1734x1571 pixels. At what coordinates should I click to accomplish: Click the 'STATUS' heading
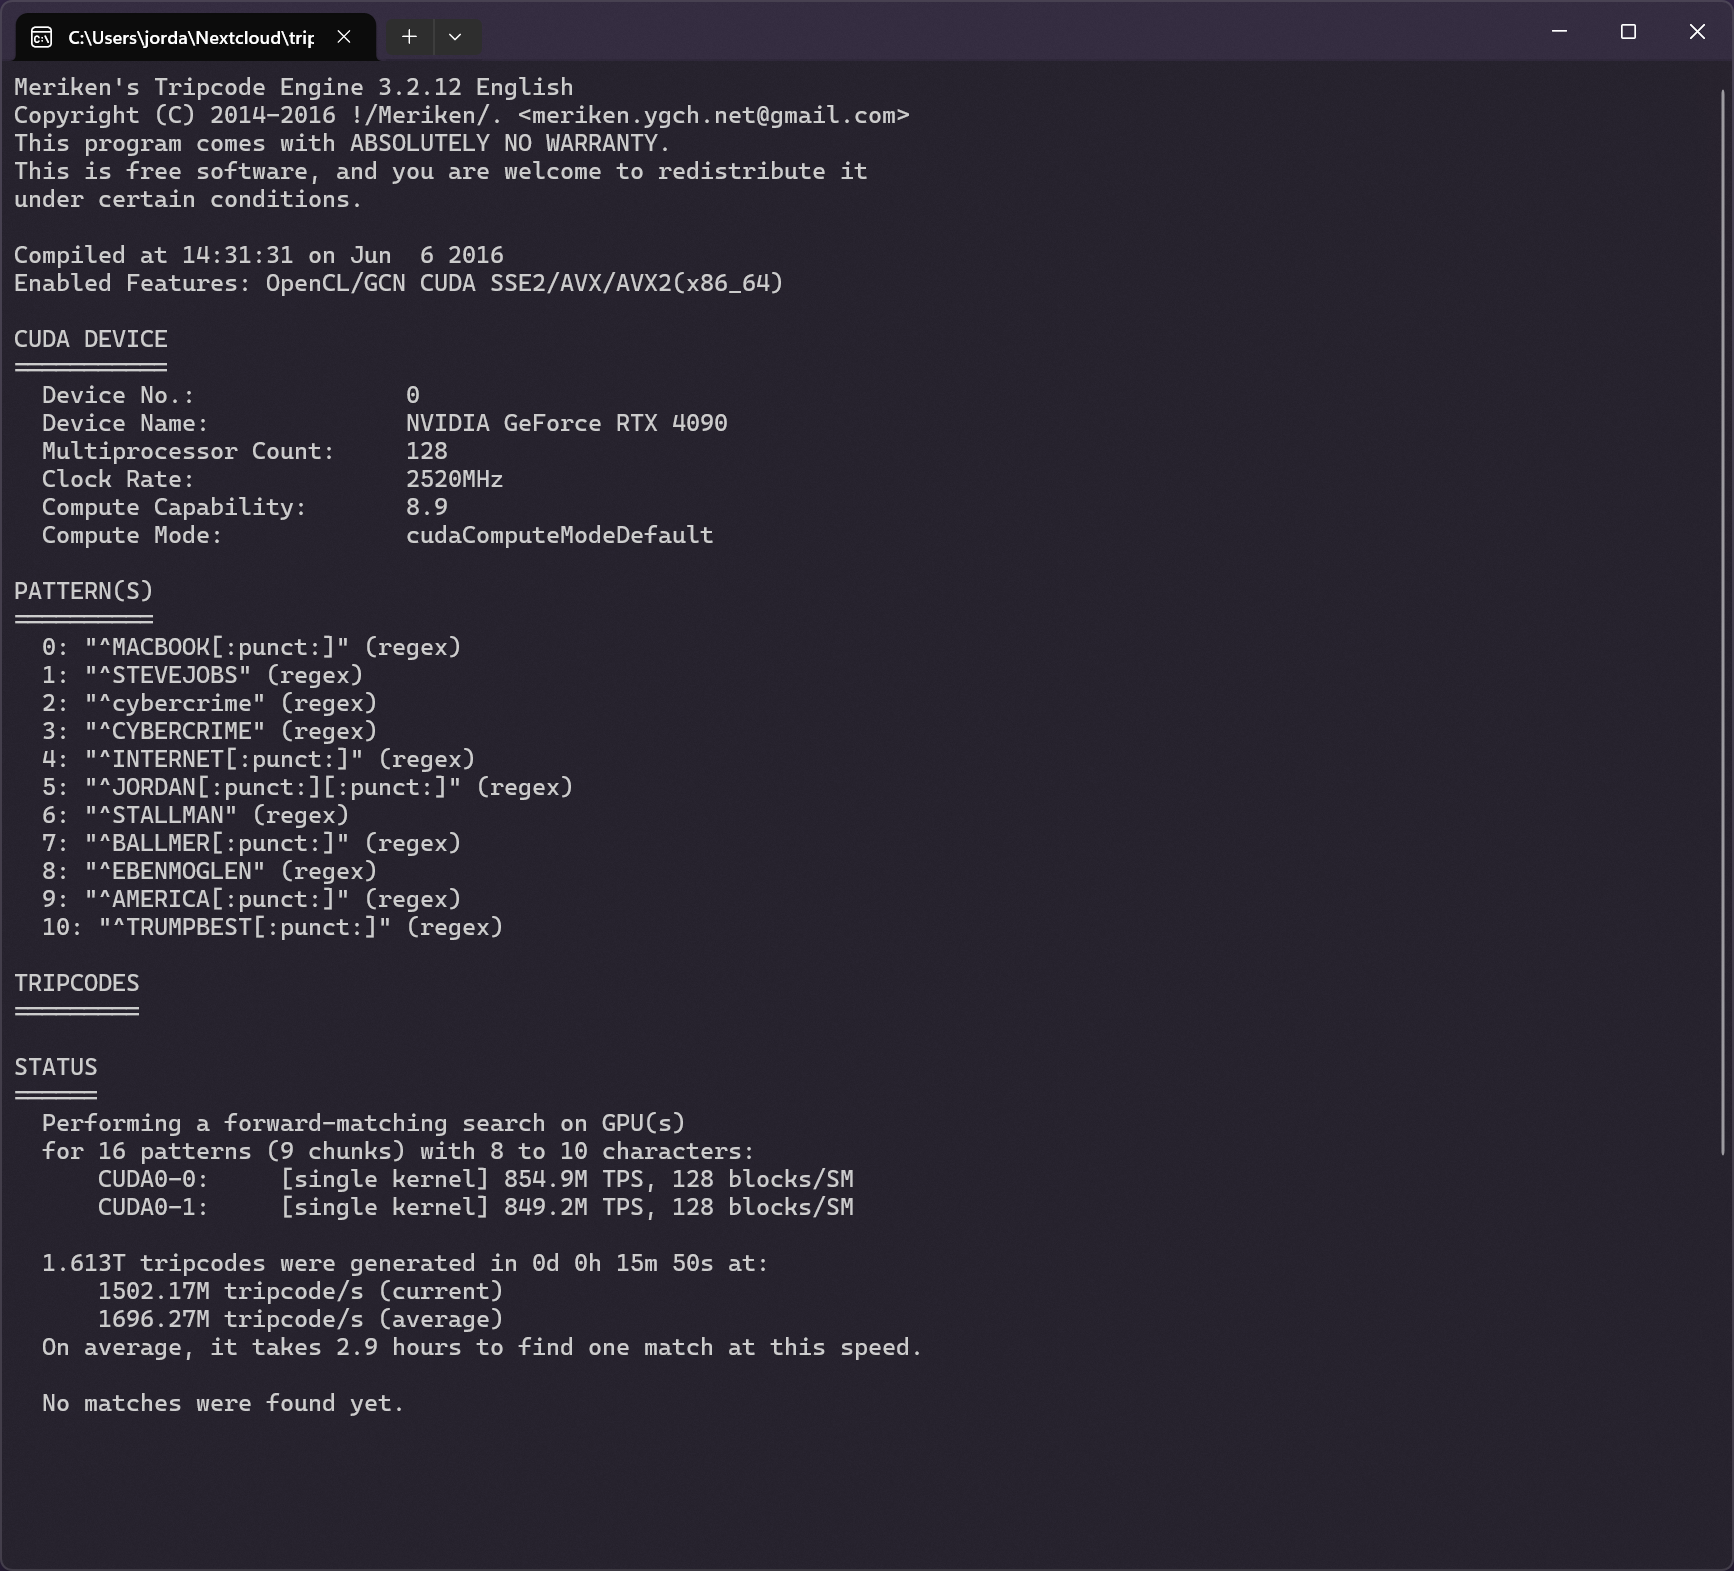[x=56, y=1068]
